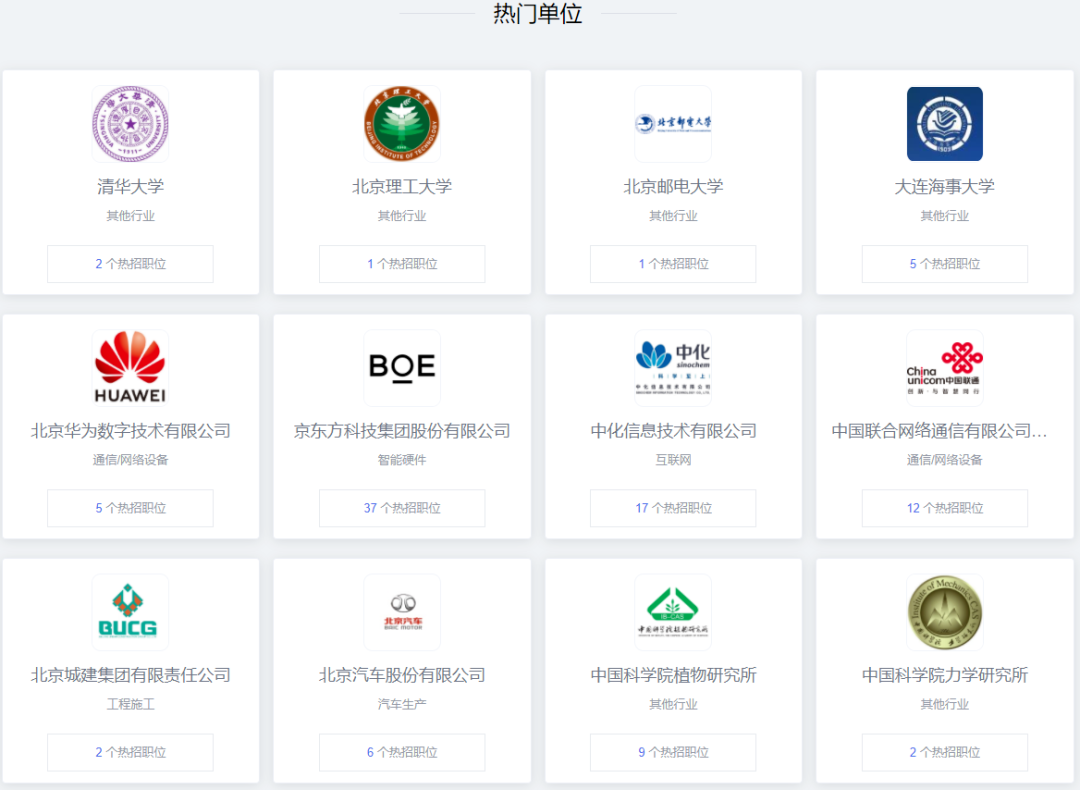Select the 中国科学院力学研究所 company name
The image size is (1080, 790).
(x=944, y=675)
